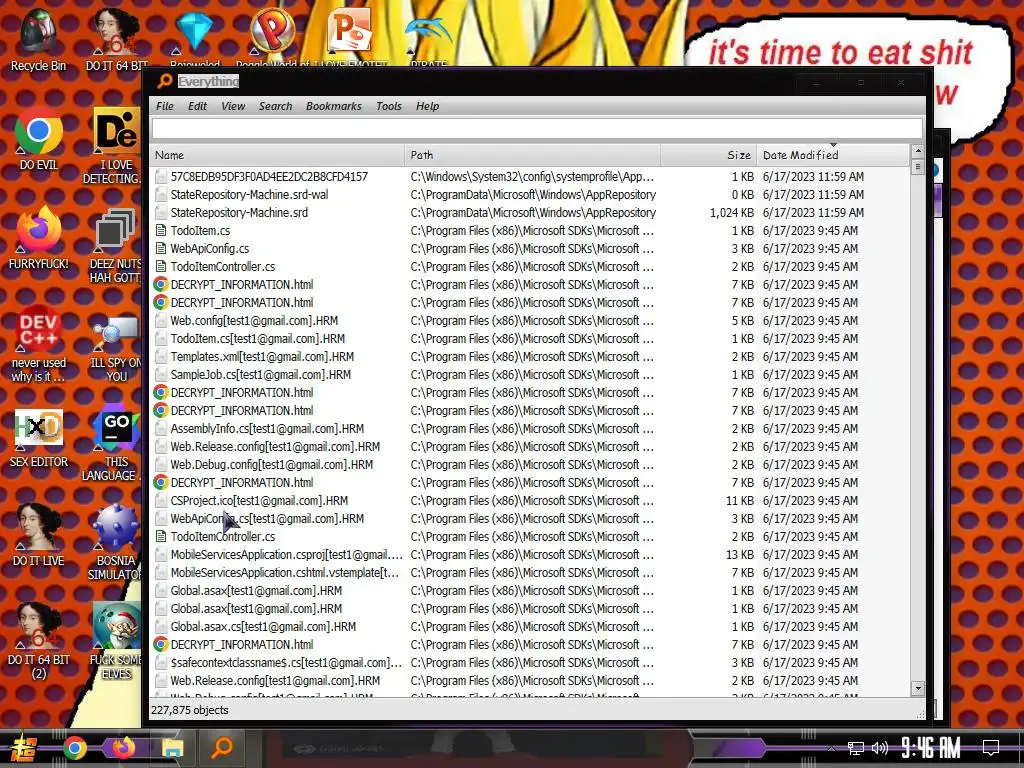This screenshot has height=768, width=1024.
Task: Open the Peggle desktop icon
Action: click(x=272, y=36)
